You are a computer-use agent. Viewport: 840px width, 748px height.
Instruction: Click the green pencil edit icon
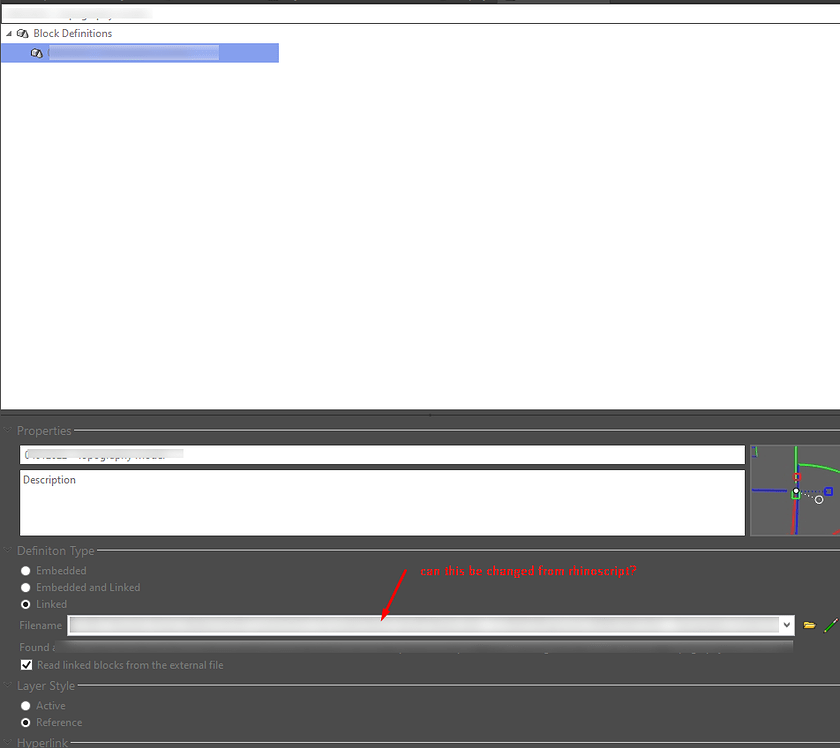(830, 624)
